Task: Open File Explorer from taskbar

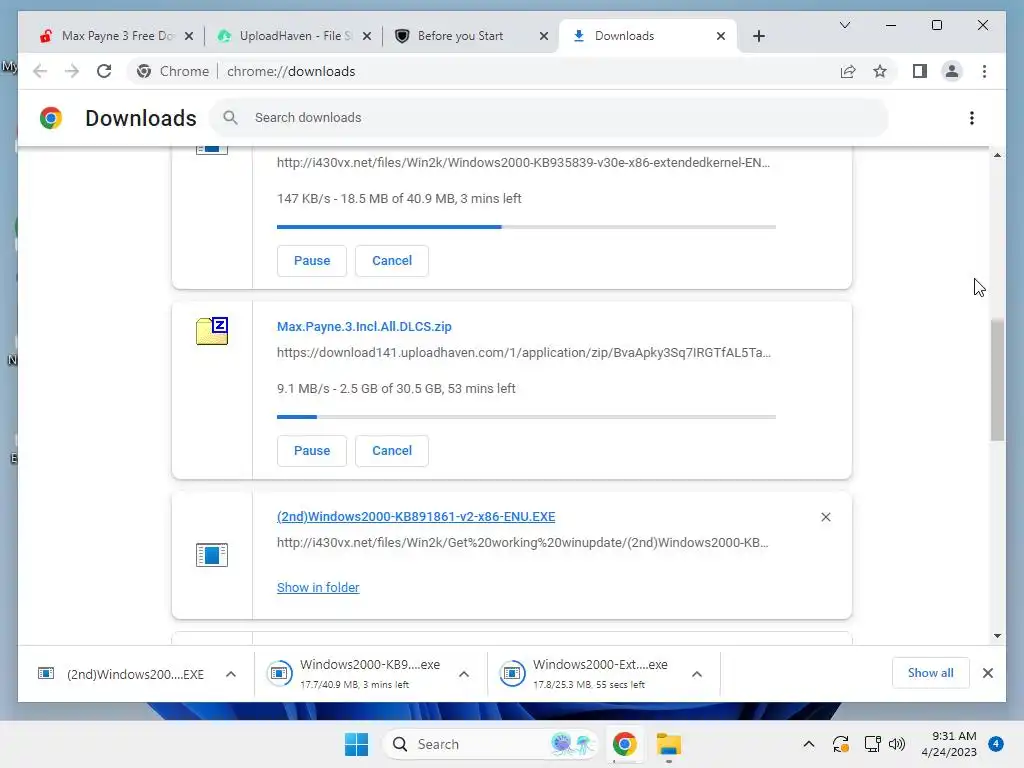Action: 669,744
